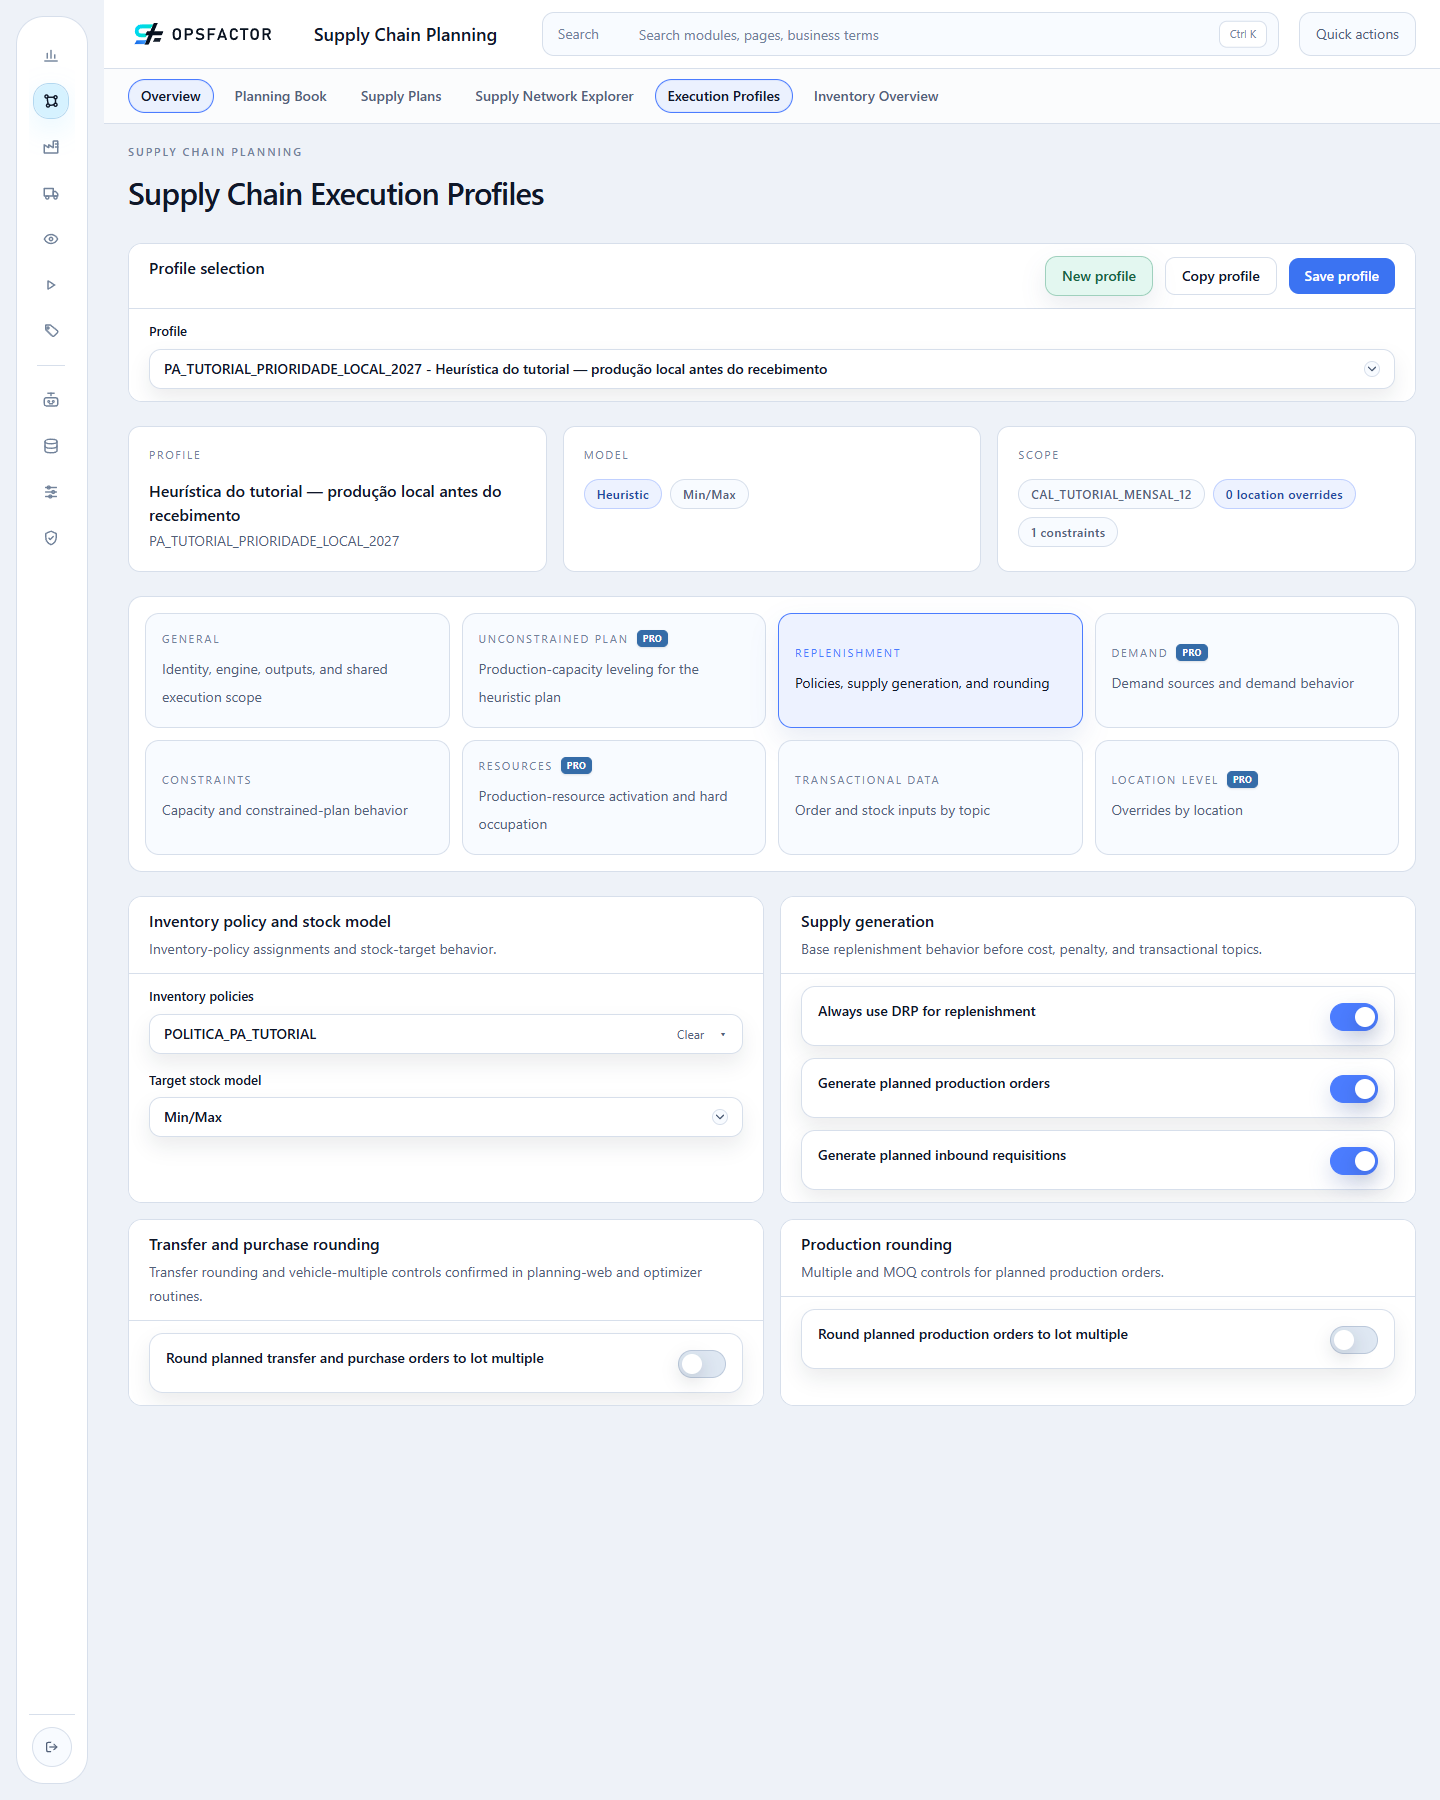This screenshot has height=1800, width=1440.
Task: Open the price tag sidebar icon
Action: coord(51,331)
